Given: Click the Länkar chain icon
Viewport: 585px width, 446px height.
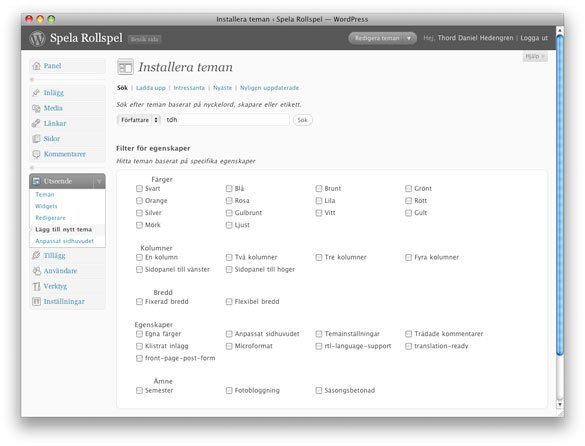Looking at the screenshot, I should coord(36,123).
